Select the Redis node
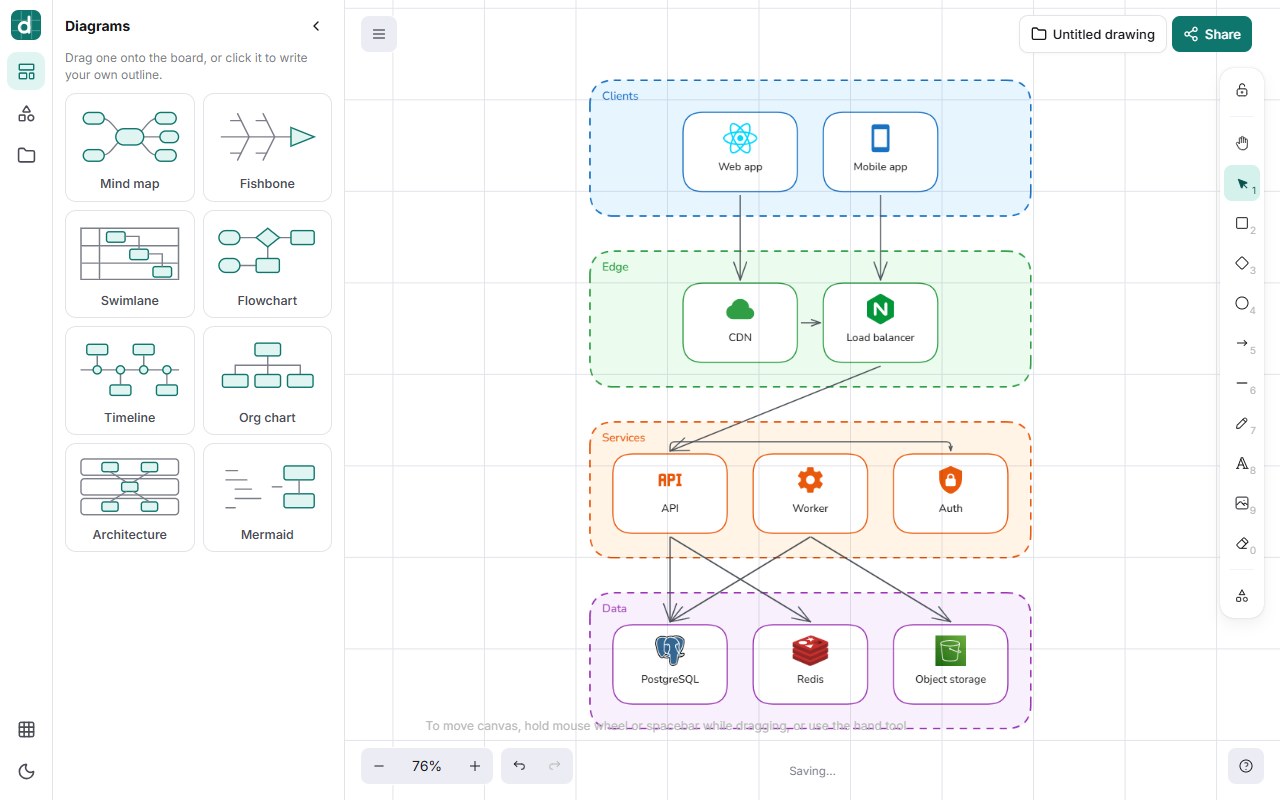The image size is (1280, 800). click(810, 665)
